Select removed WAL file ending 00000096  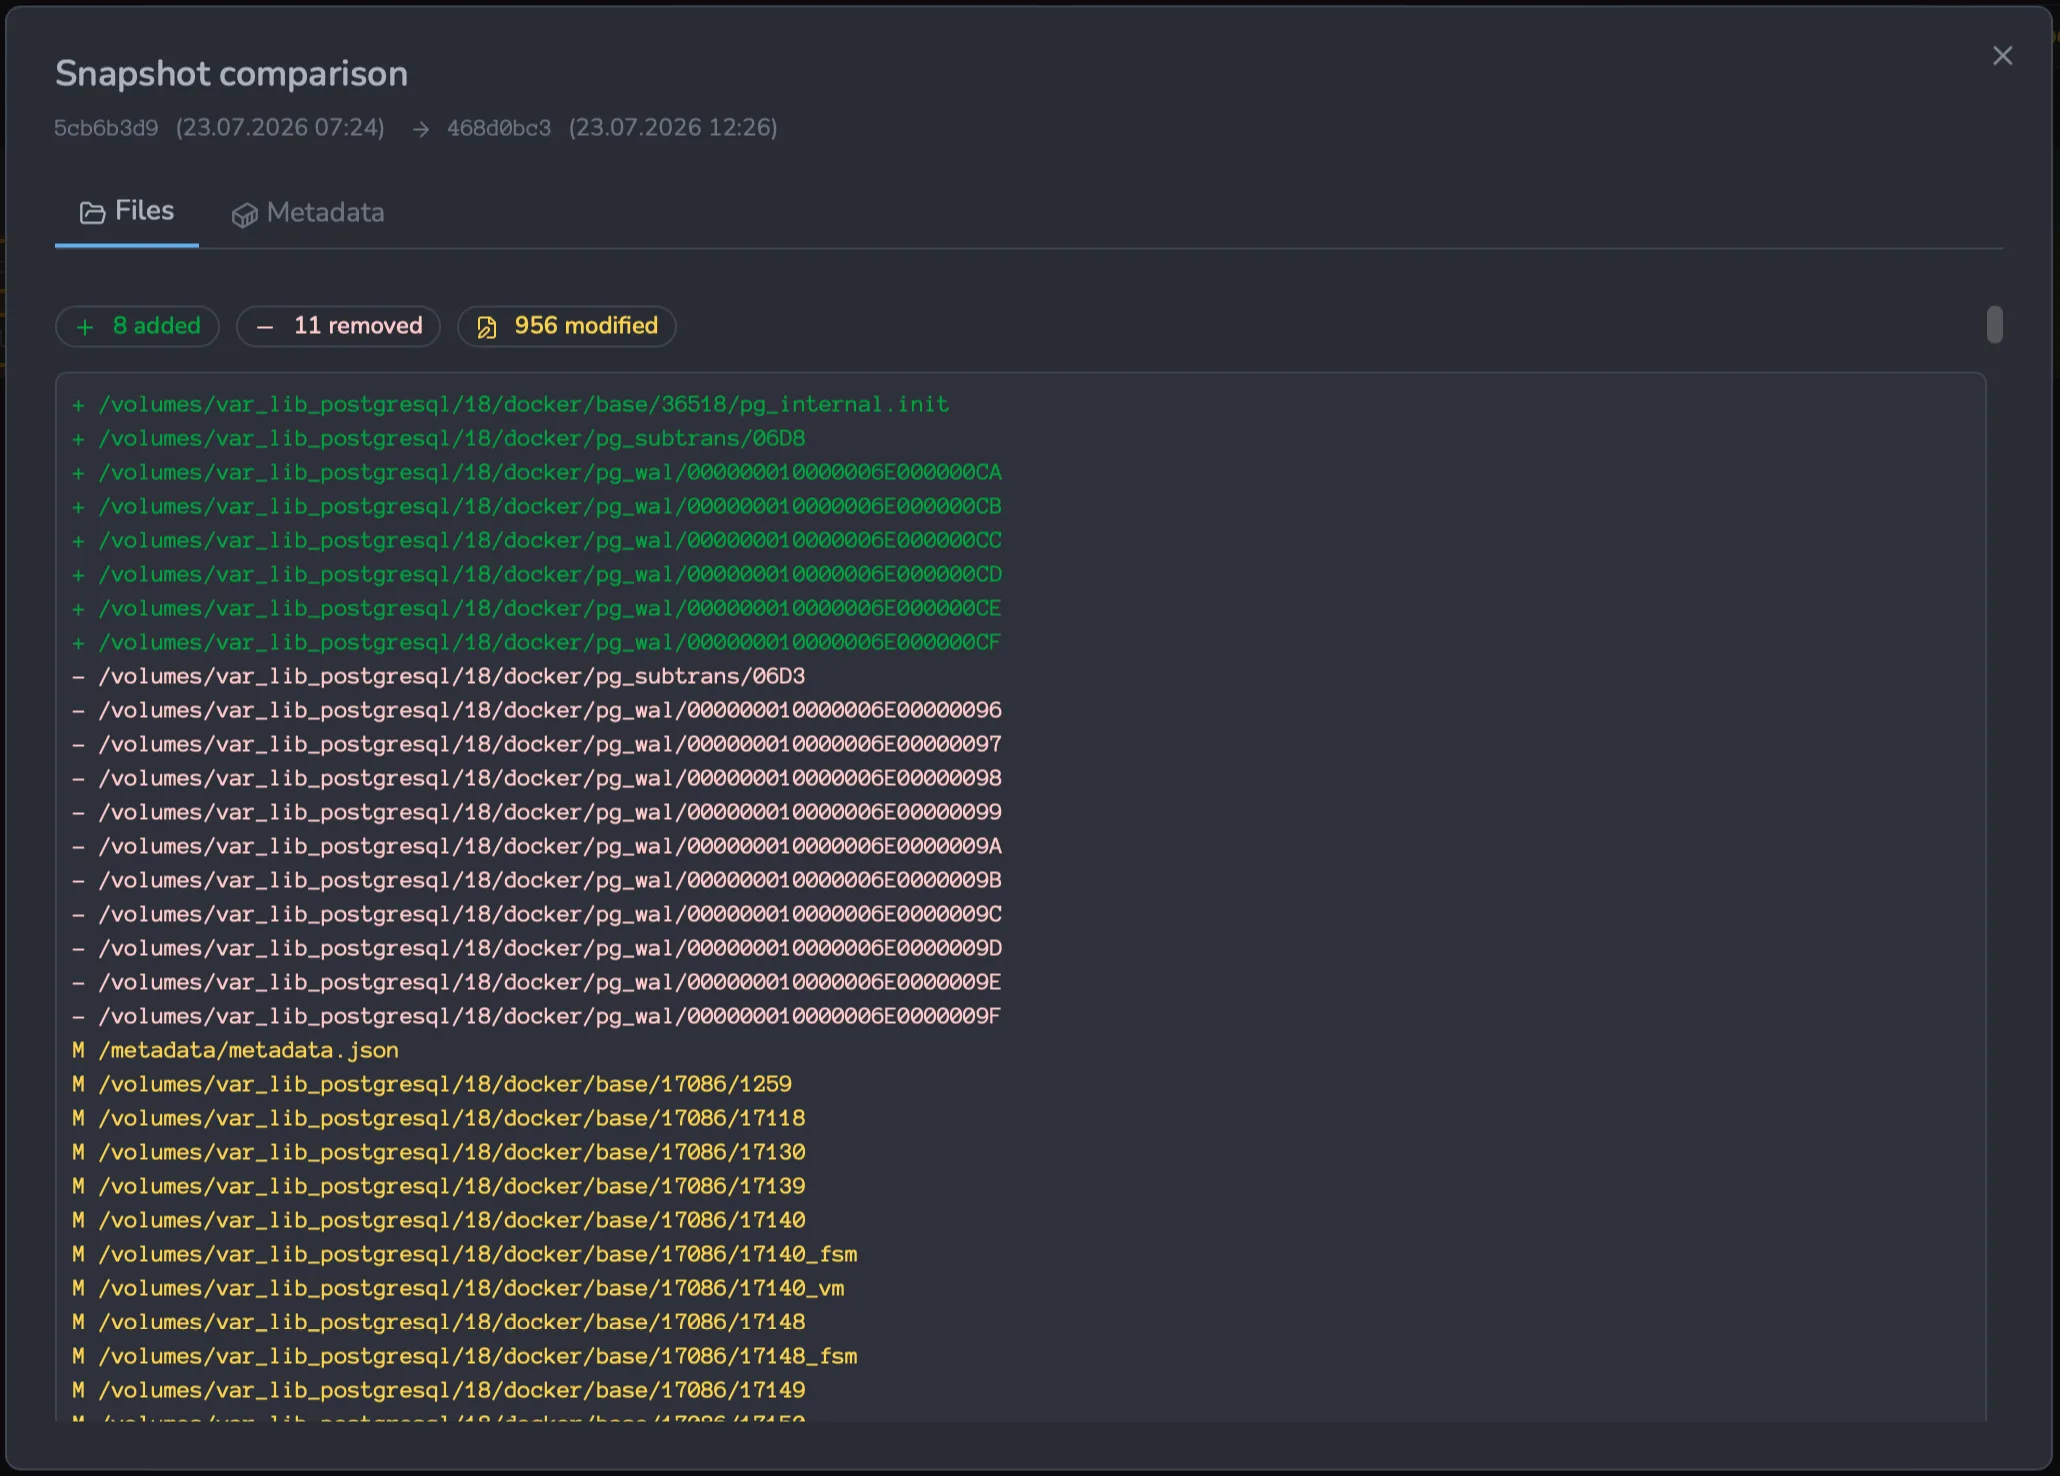[x=537, y=711]
